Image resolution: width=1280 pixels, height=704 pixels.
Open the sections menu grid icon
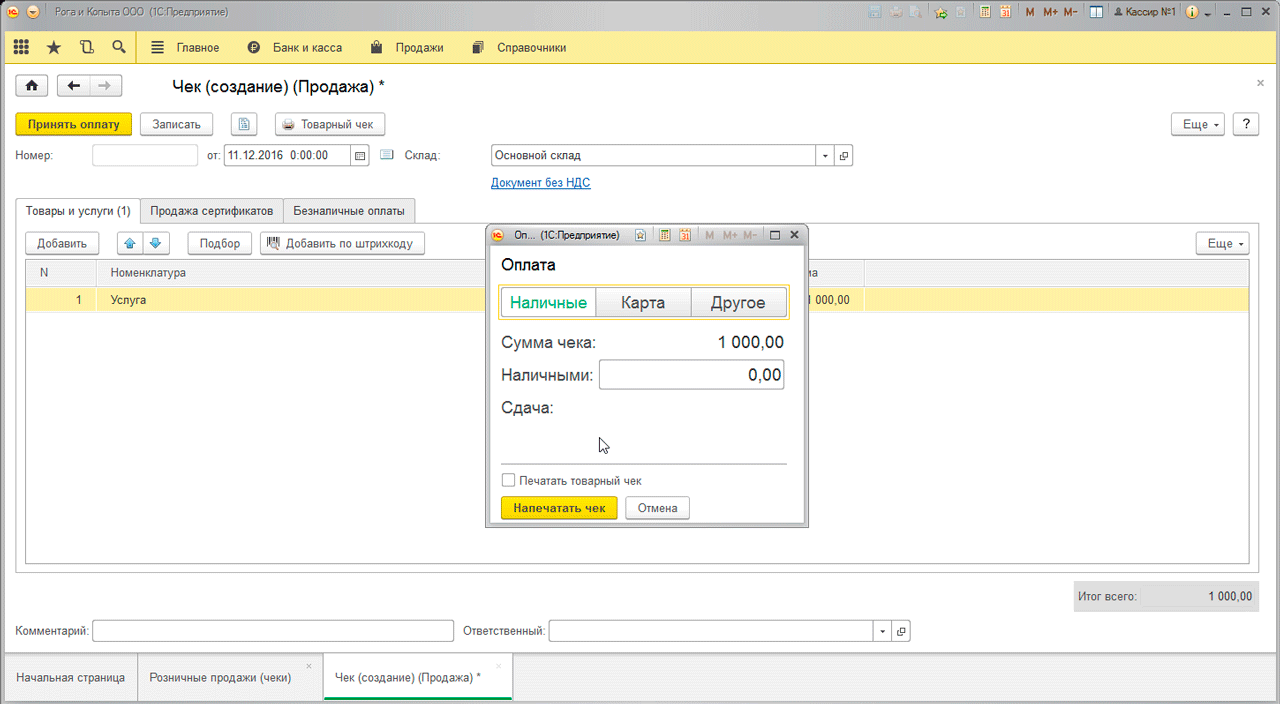(x=21, y=47)
